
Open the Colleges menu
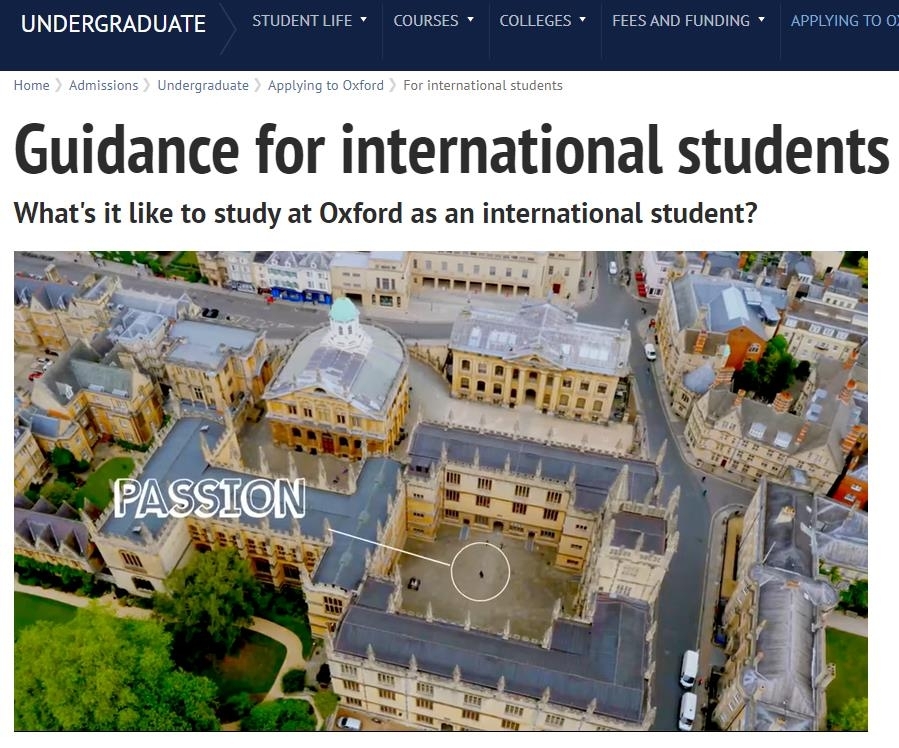tap(535, 20)
